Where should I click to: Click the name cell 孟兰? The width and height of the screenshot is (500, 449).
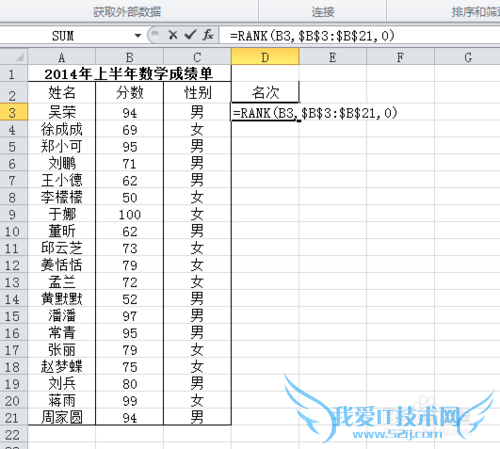pos(62,282)
